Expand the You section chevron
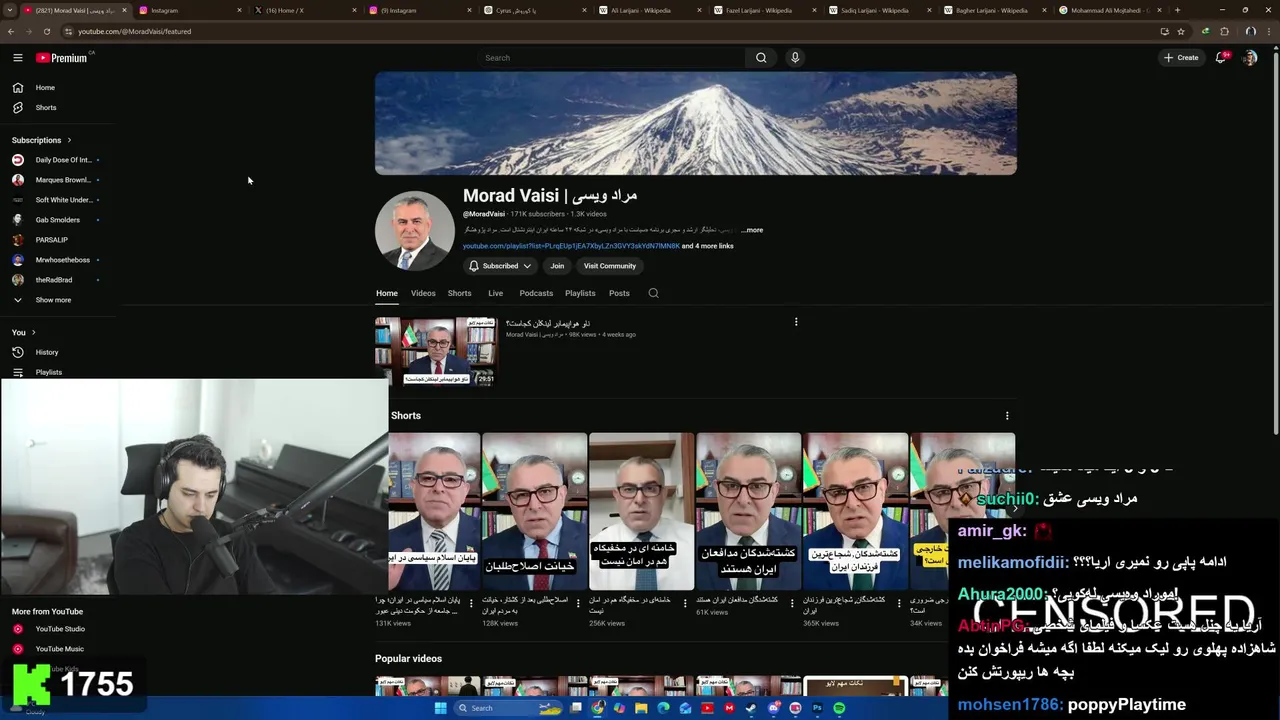Screen dimensions: 1280x720 click(x=33, y=332)
